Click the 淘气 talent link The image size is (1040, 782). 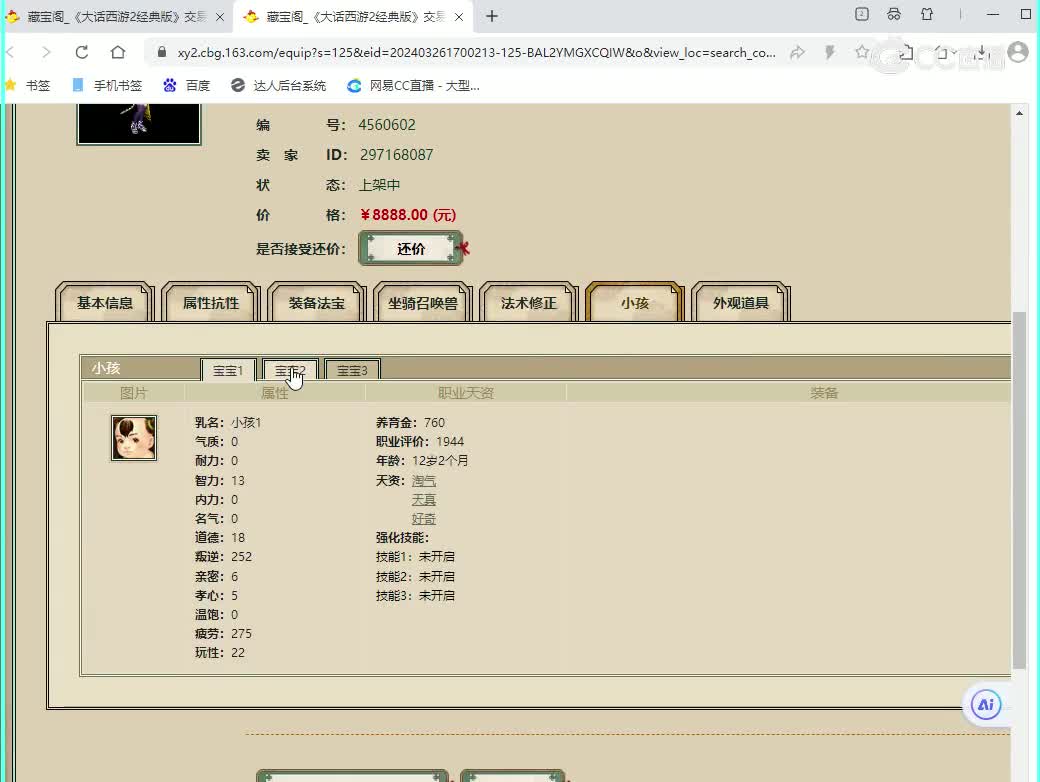point(424,480)
